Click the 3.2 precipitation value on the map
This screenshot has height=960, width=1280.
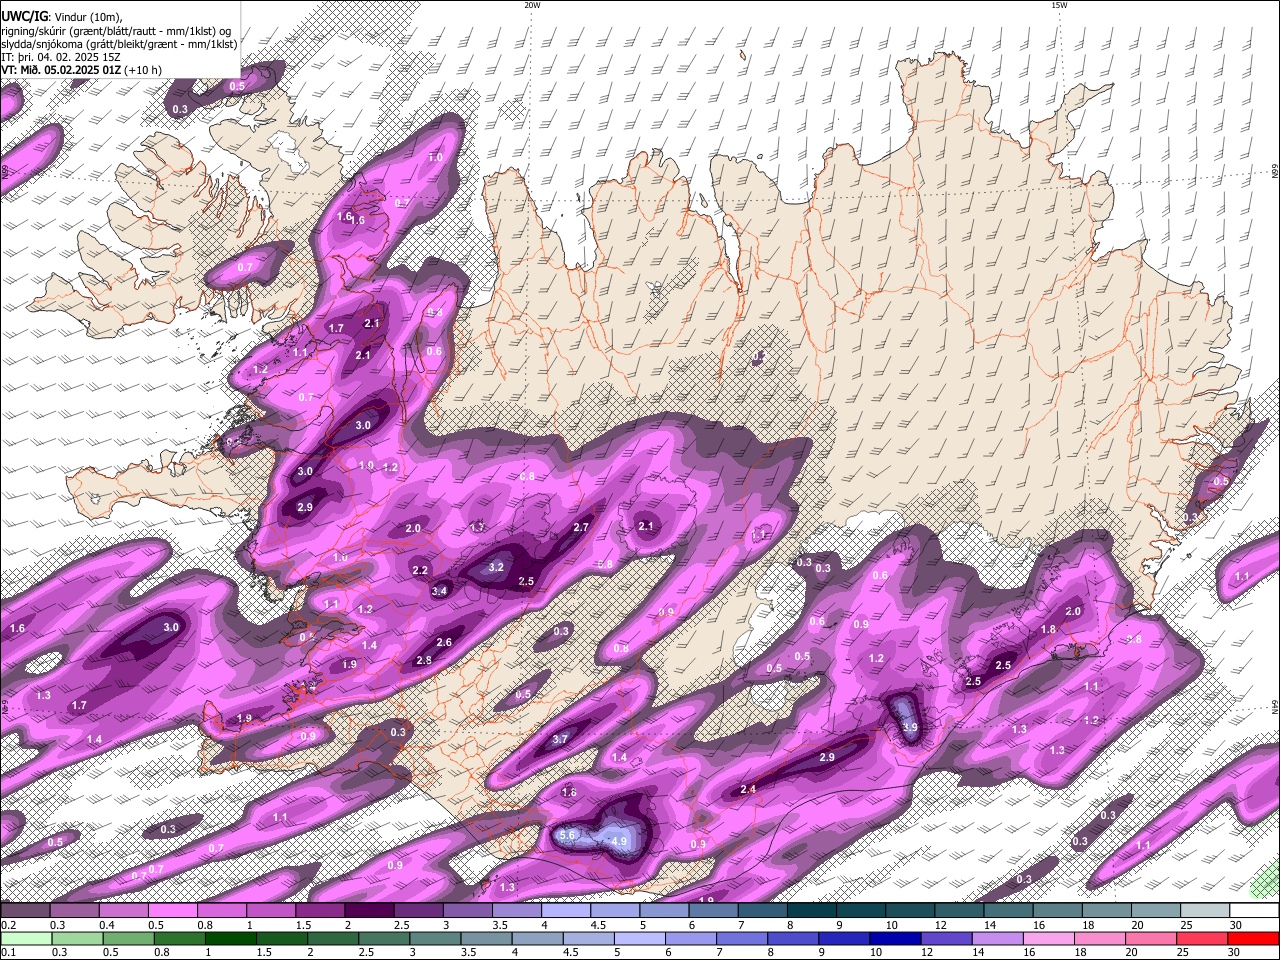[496, 567]
